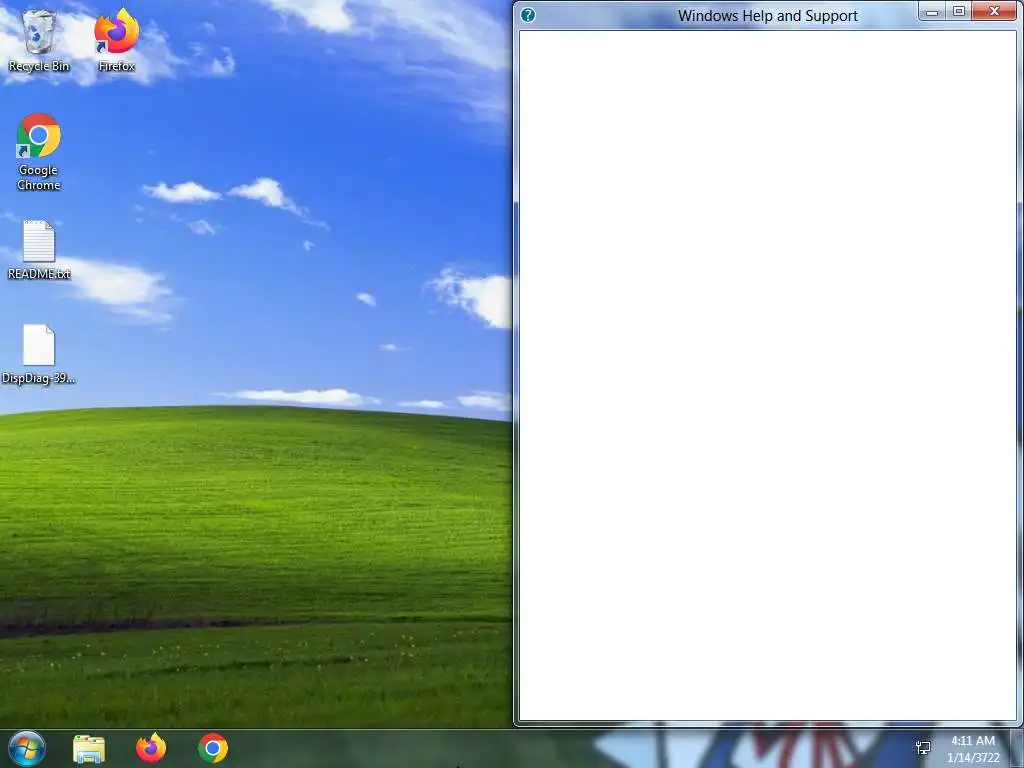Select the README.txt file on desktop
Viewport: 1024px width, 768px height.
(39, 251)
